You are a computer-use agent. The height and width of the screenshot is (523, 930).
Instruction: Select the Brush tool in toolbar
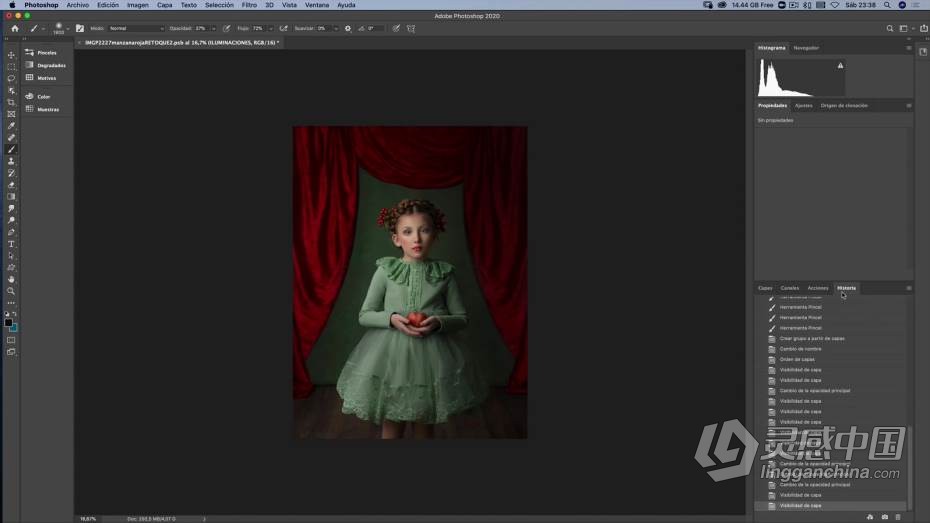click(x=11, y=149)
